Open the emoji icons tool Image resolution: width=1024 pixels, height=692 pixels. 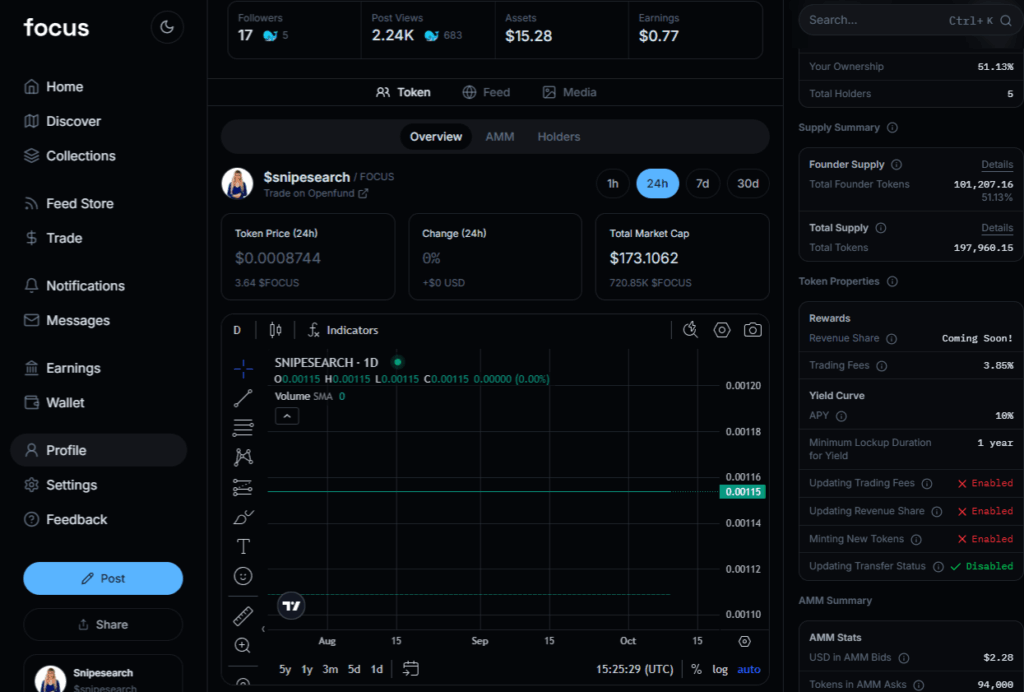coord(243,576)
